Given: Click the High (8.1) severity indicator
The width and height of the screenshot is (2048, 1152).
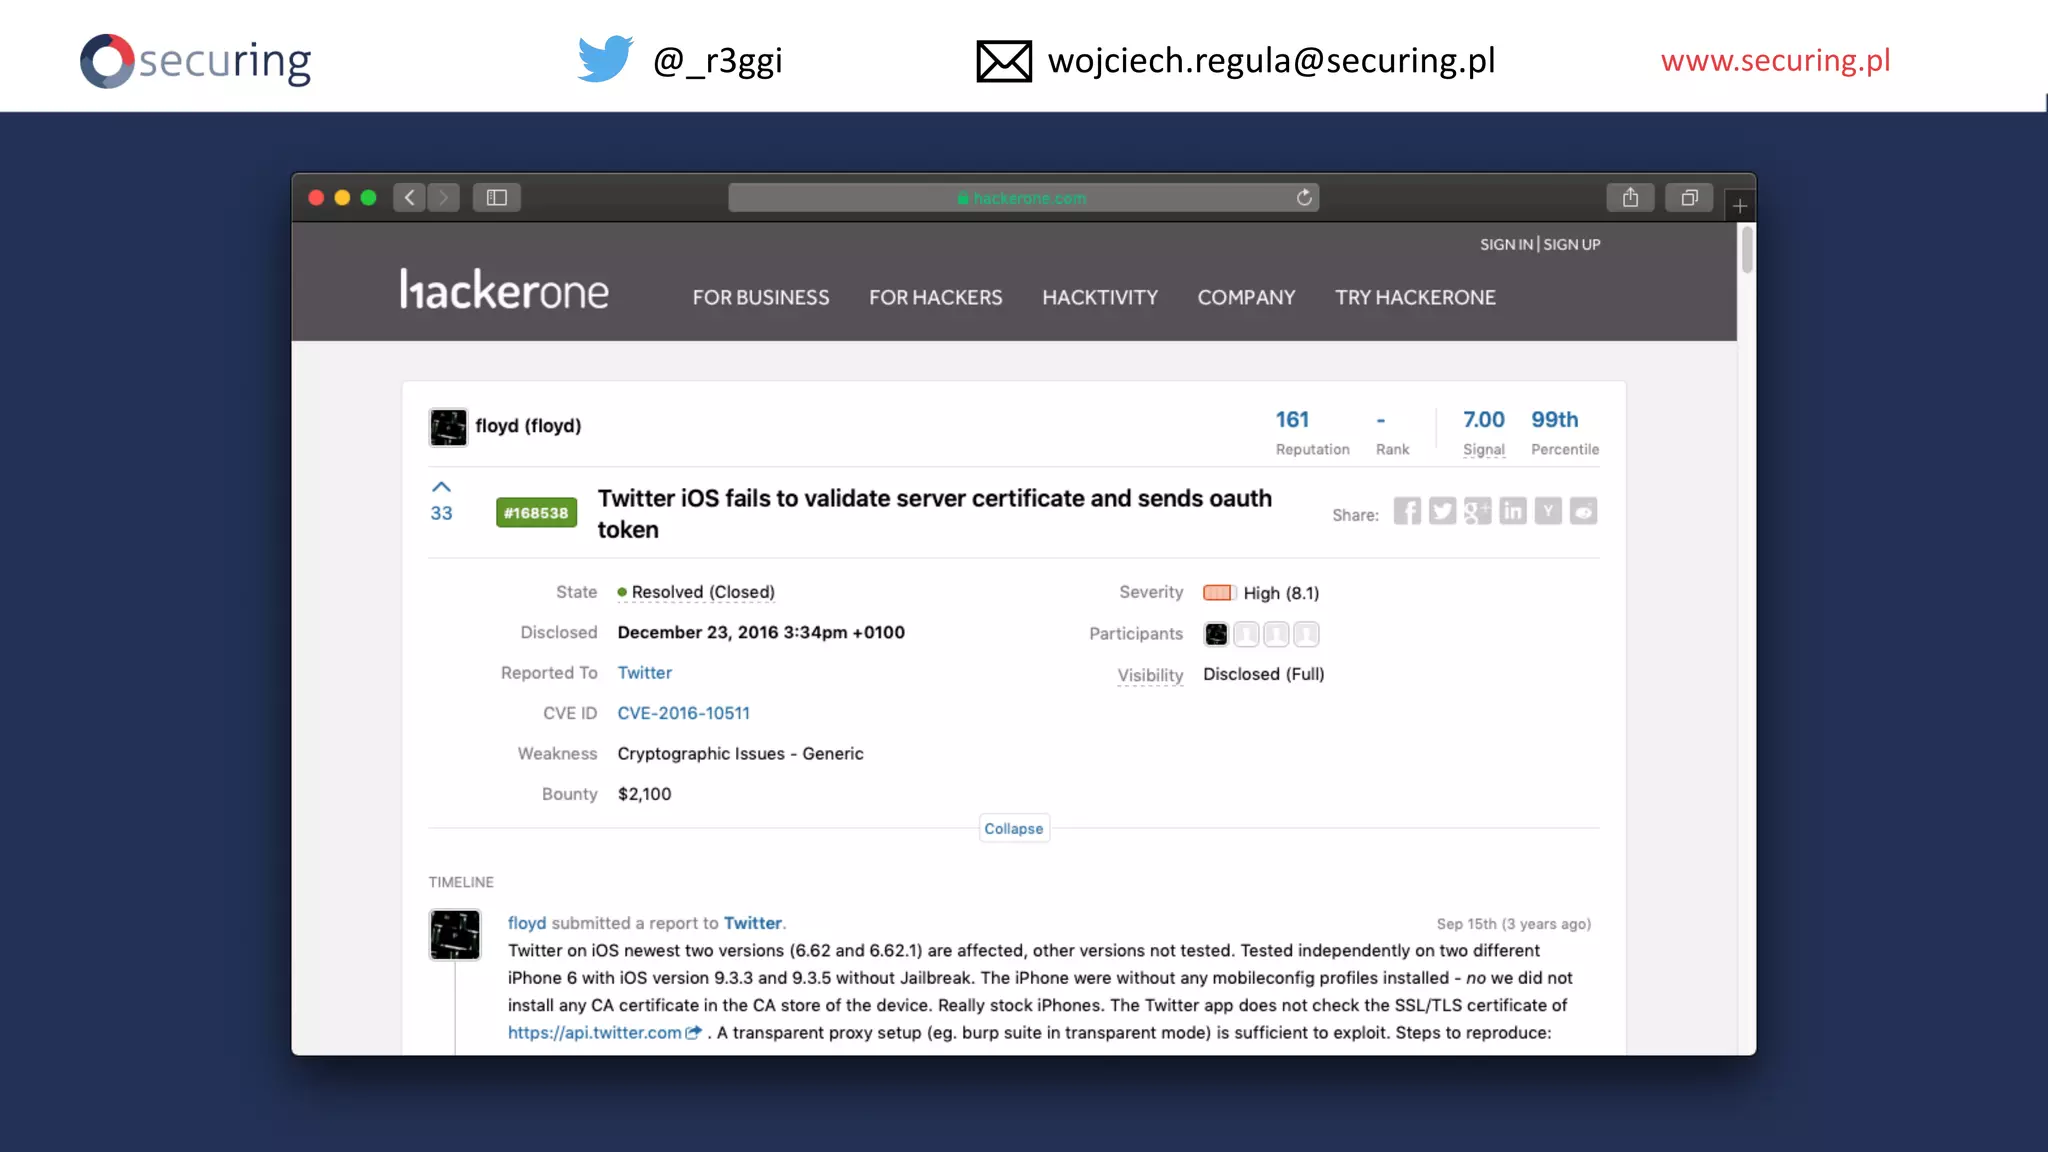Looking at the screenshot, I should (x=1261, y=593).
